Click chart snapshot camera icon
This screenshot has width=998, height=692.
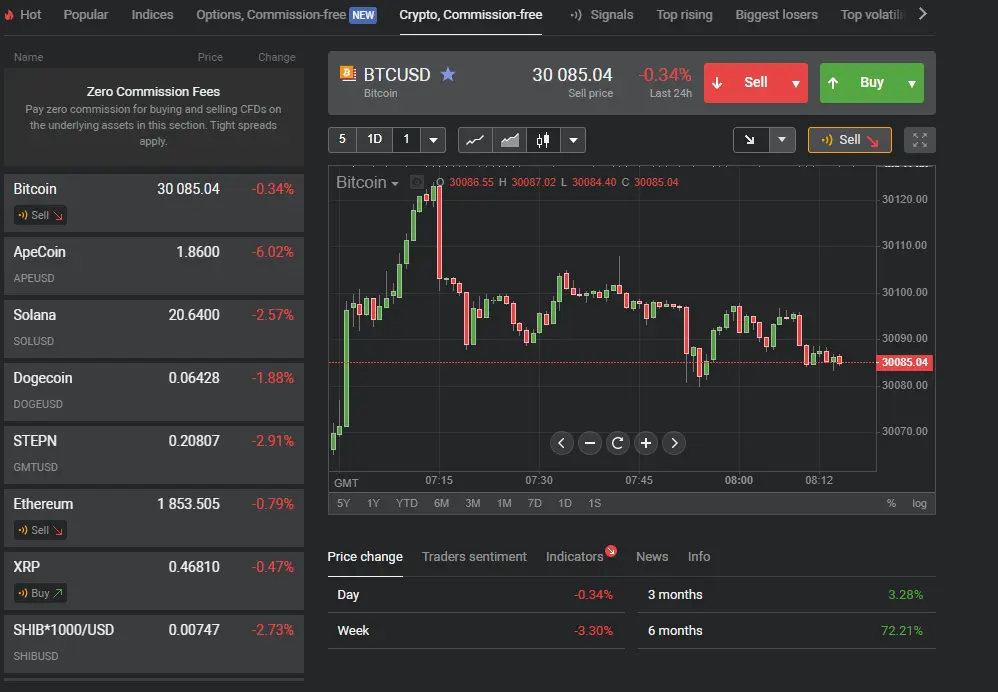(x=417, y=183)
